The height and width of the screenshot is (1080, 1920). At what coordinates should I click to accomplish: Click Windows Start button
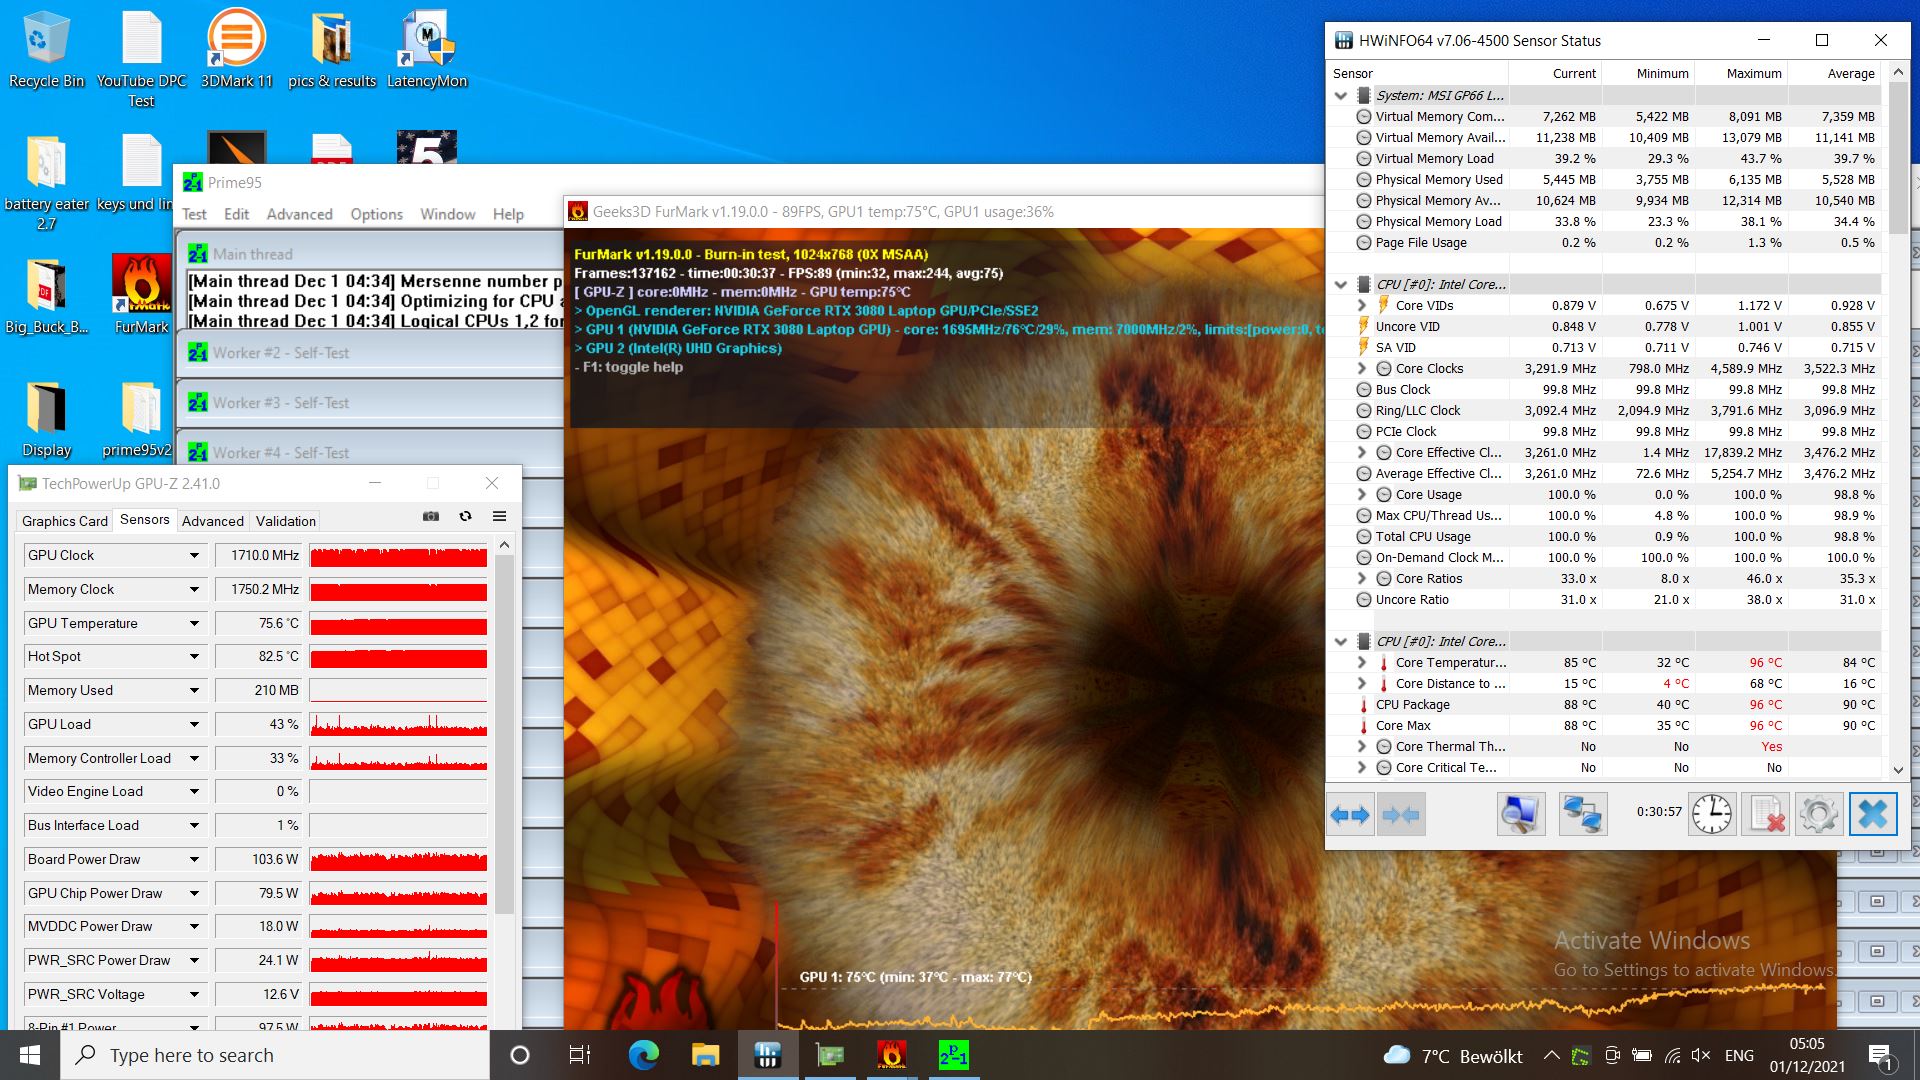29,1055
